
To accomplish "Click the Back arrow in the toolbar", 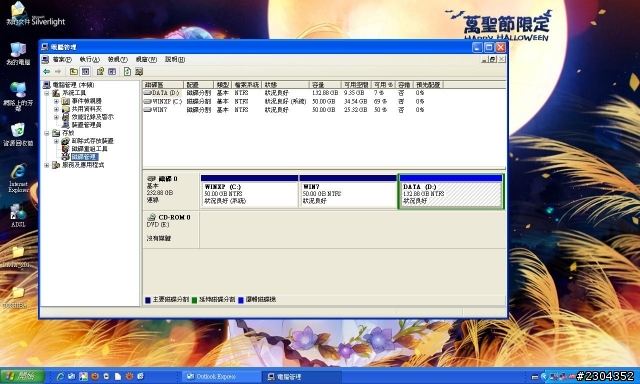I will pyautogui.click(x=47, y=72).
